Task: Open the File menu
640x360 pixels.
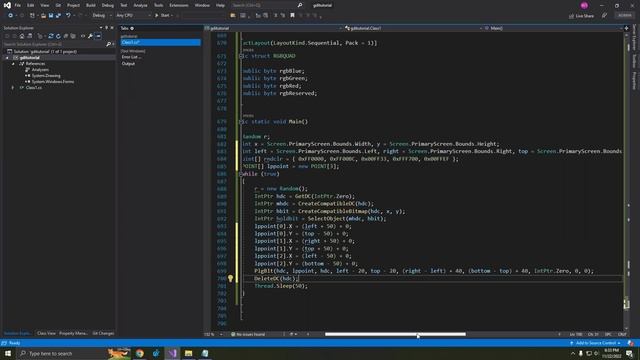Action: tap(18, 5)
